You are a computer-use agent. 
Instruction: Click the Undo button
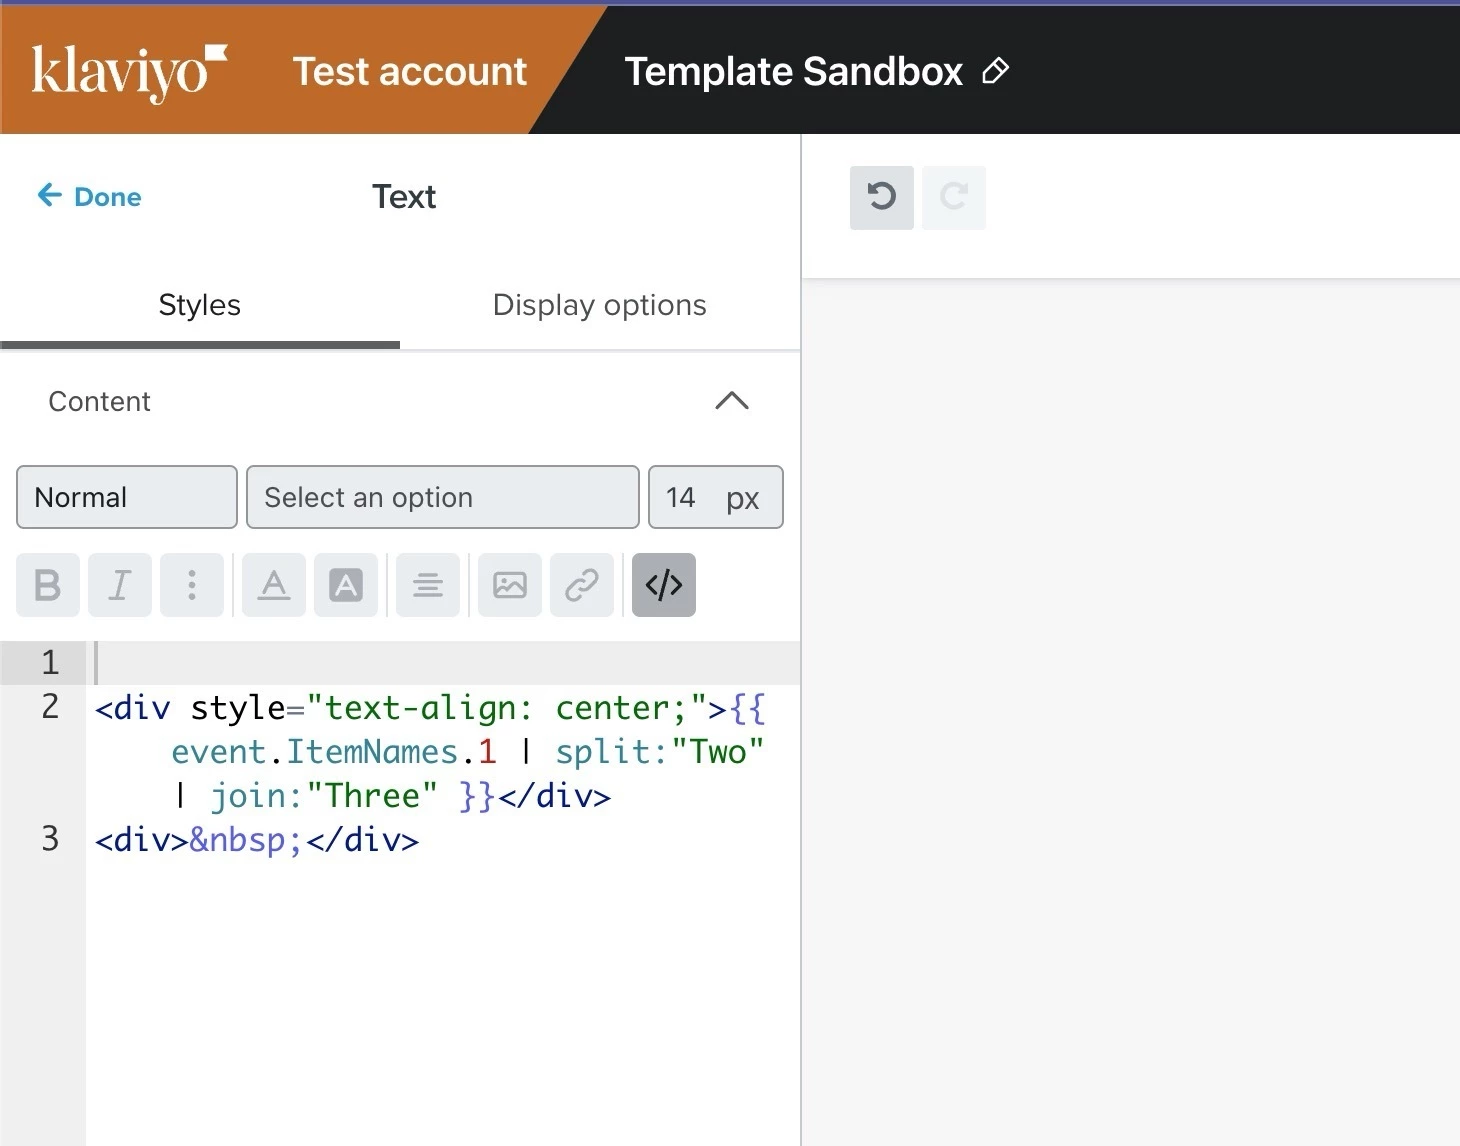882,197
